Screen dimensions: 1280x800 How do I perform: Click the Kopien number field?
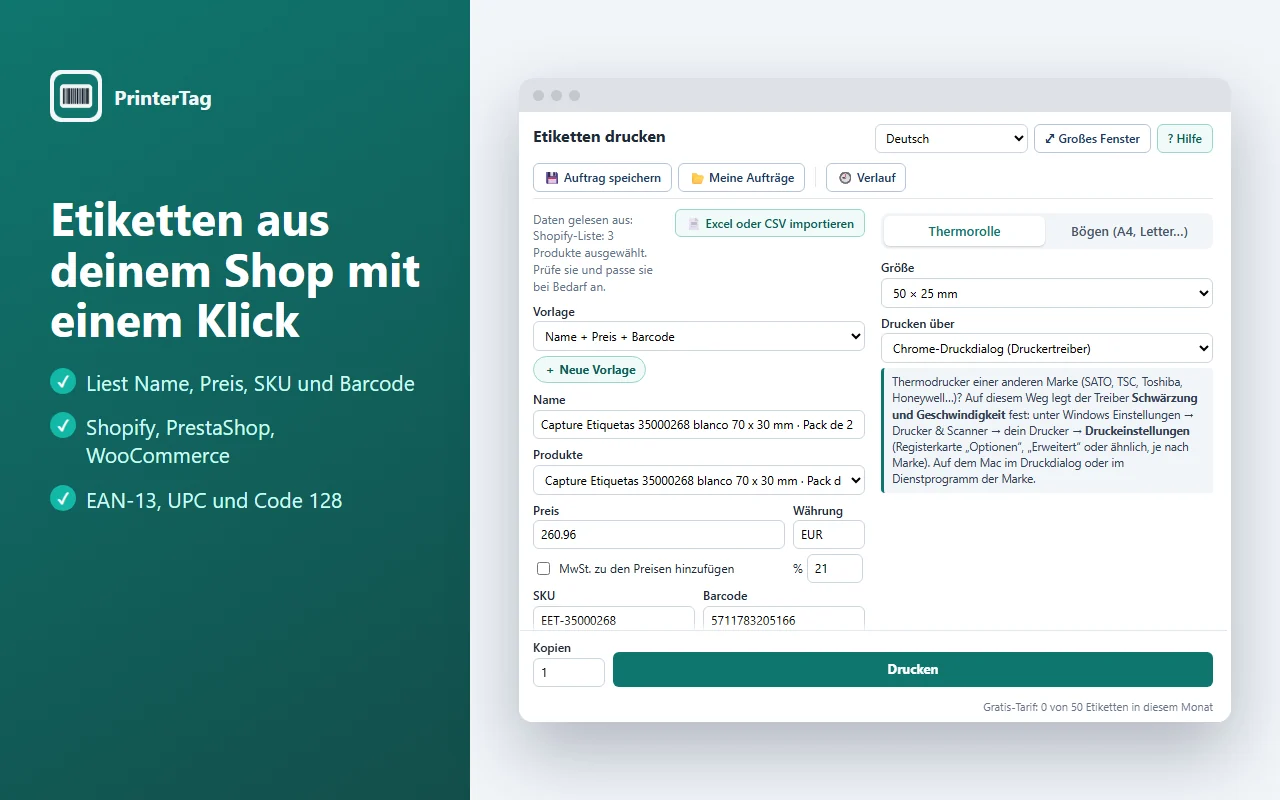(569, 672)
